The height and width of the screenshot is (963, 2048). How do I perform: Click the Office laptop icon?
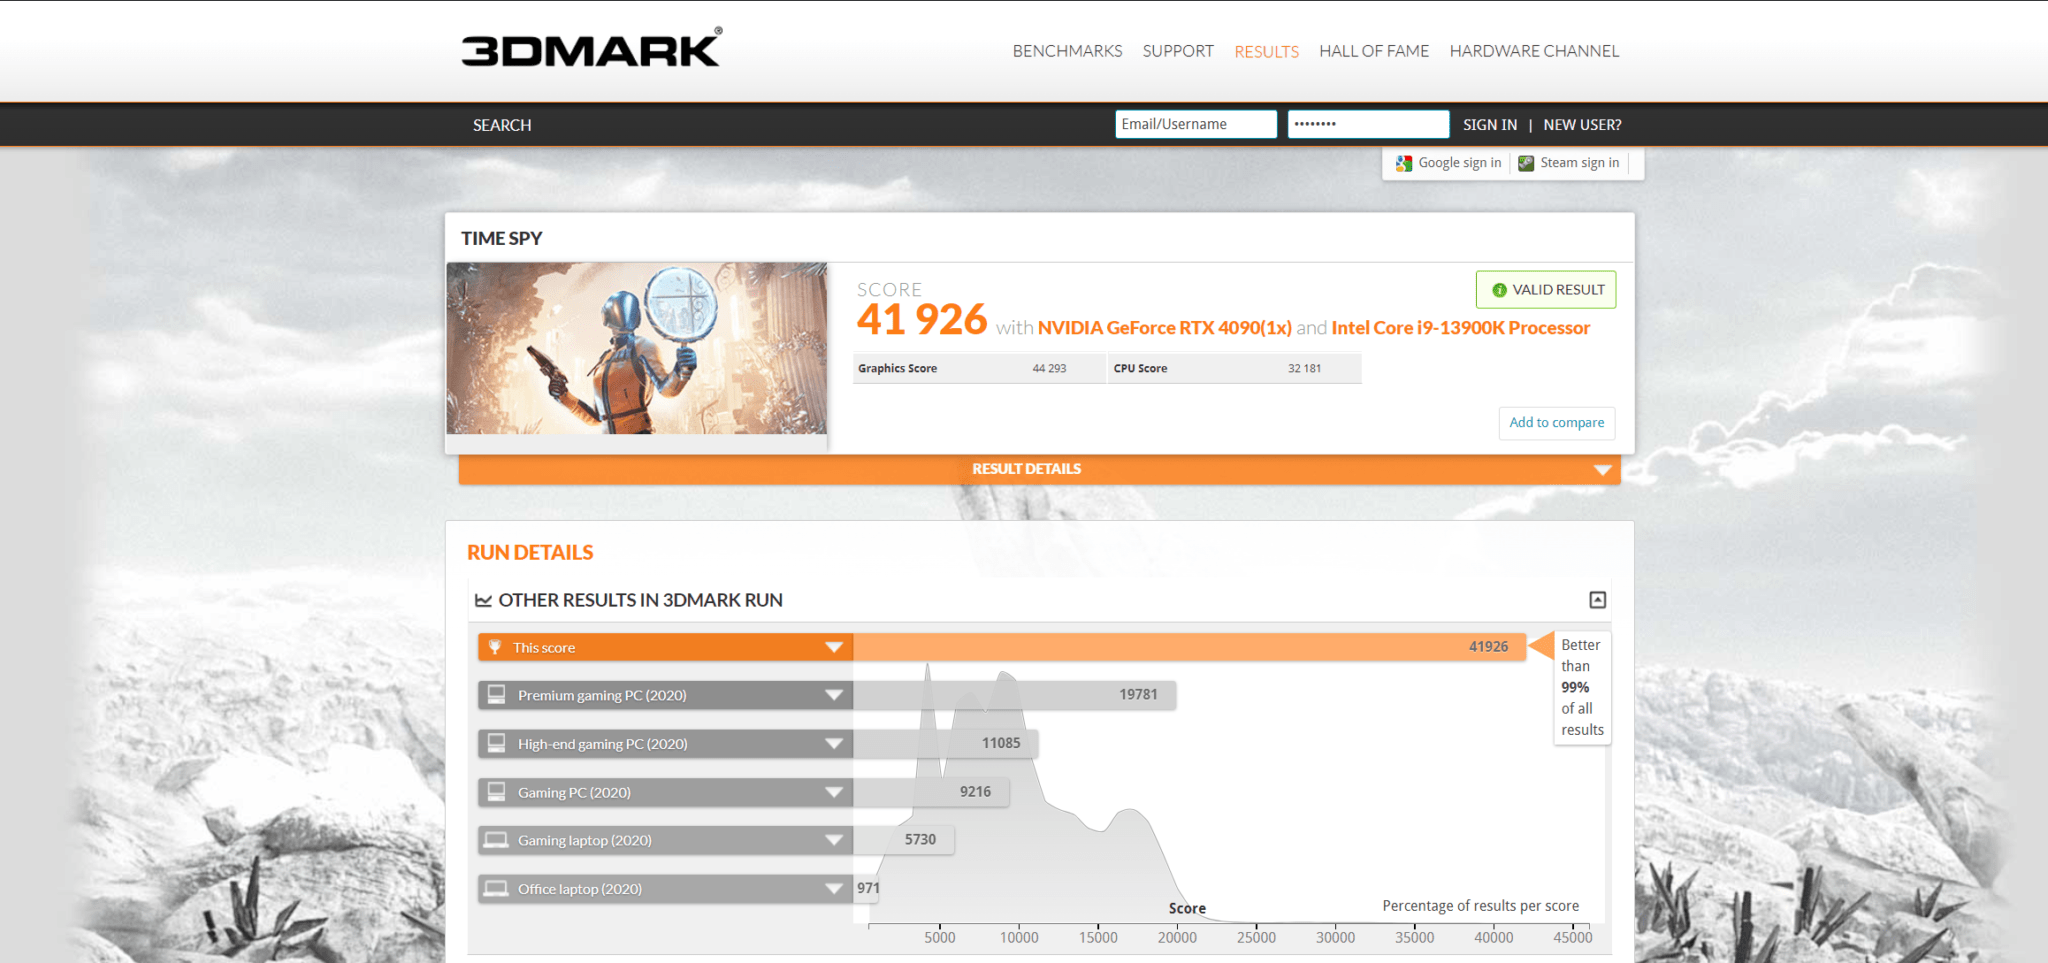(x=496, y=888)
